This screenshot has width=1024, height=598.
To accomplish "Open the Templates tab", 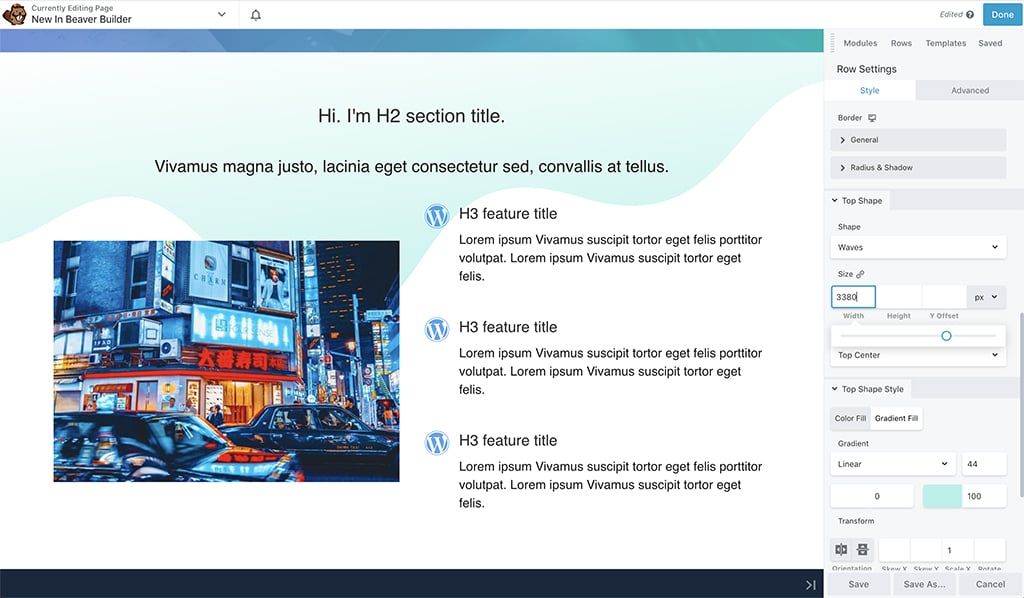I will pyautogui.click(x=945, y=43).
